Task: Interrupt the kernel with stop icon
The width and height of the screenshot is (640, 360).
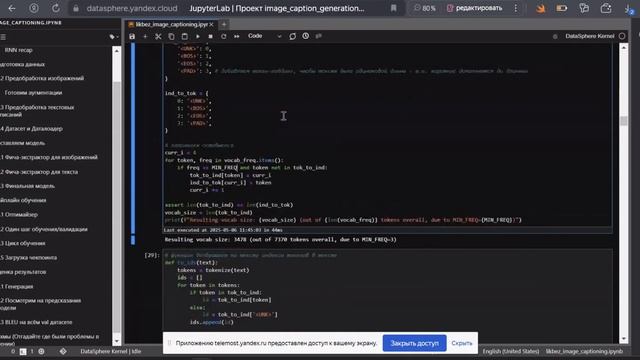Action: point(211,36)
